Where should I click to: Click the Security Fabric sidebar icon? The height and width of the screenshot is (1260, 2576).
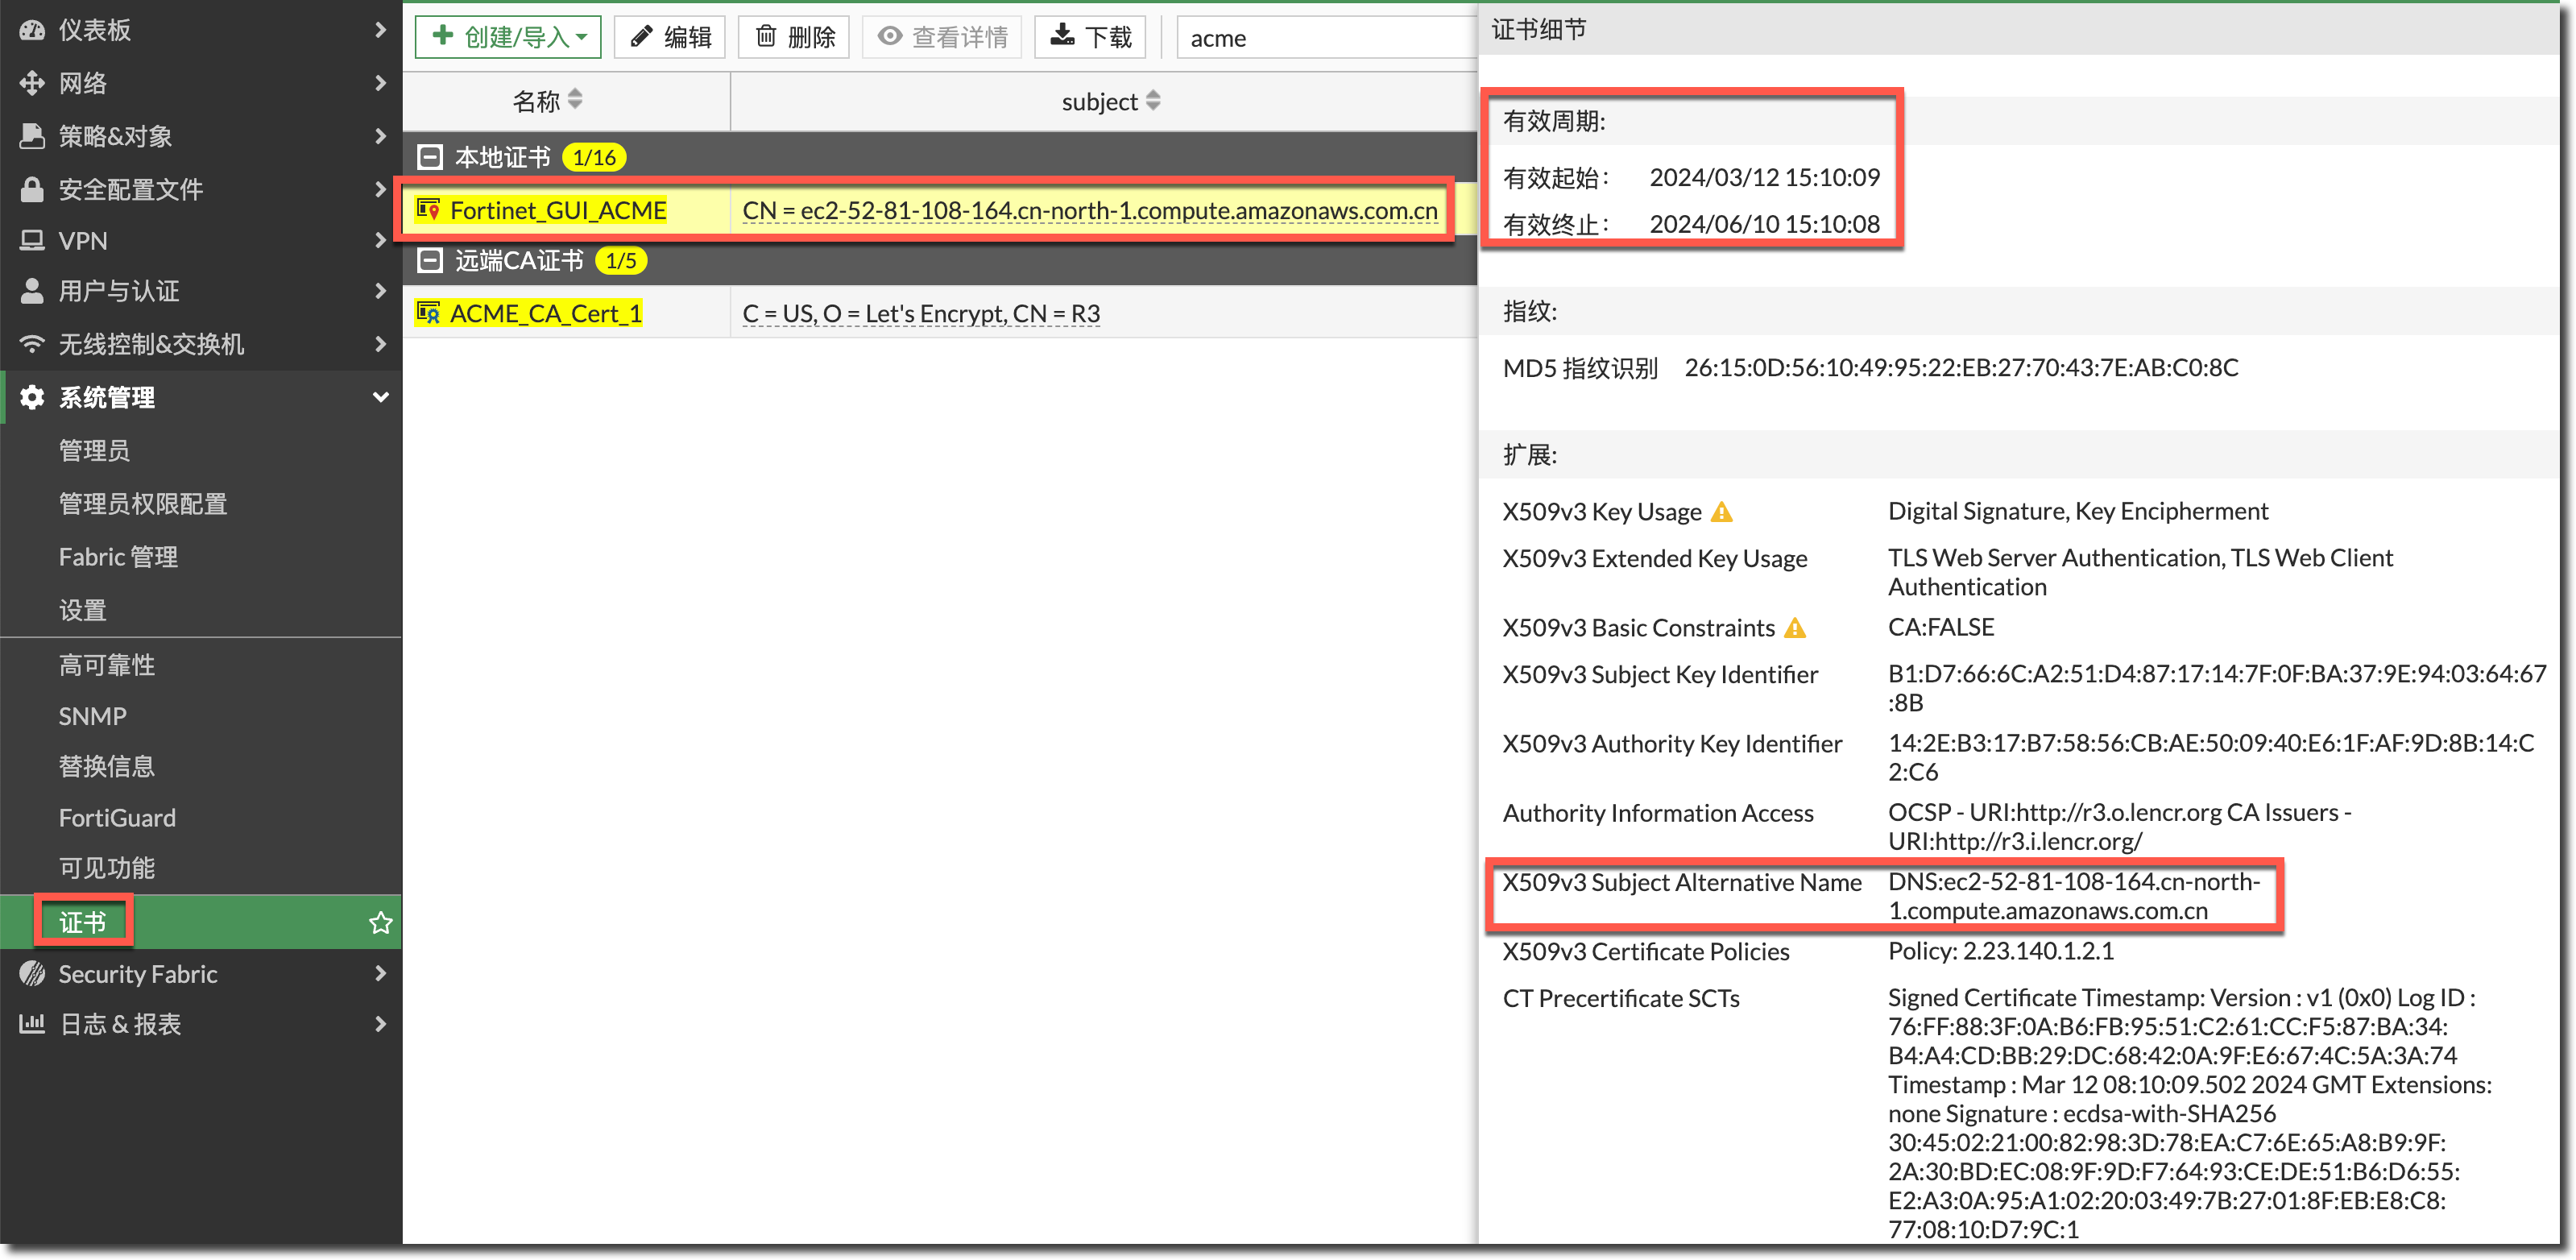tap(32, 974)
